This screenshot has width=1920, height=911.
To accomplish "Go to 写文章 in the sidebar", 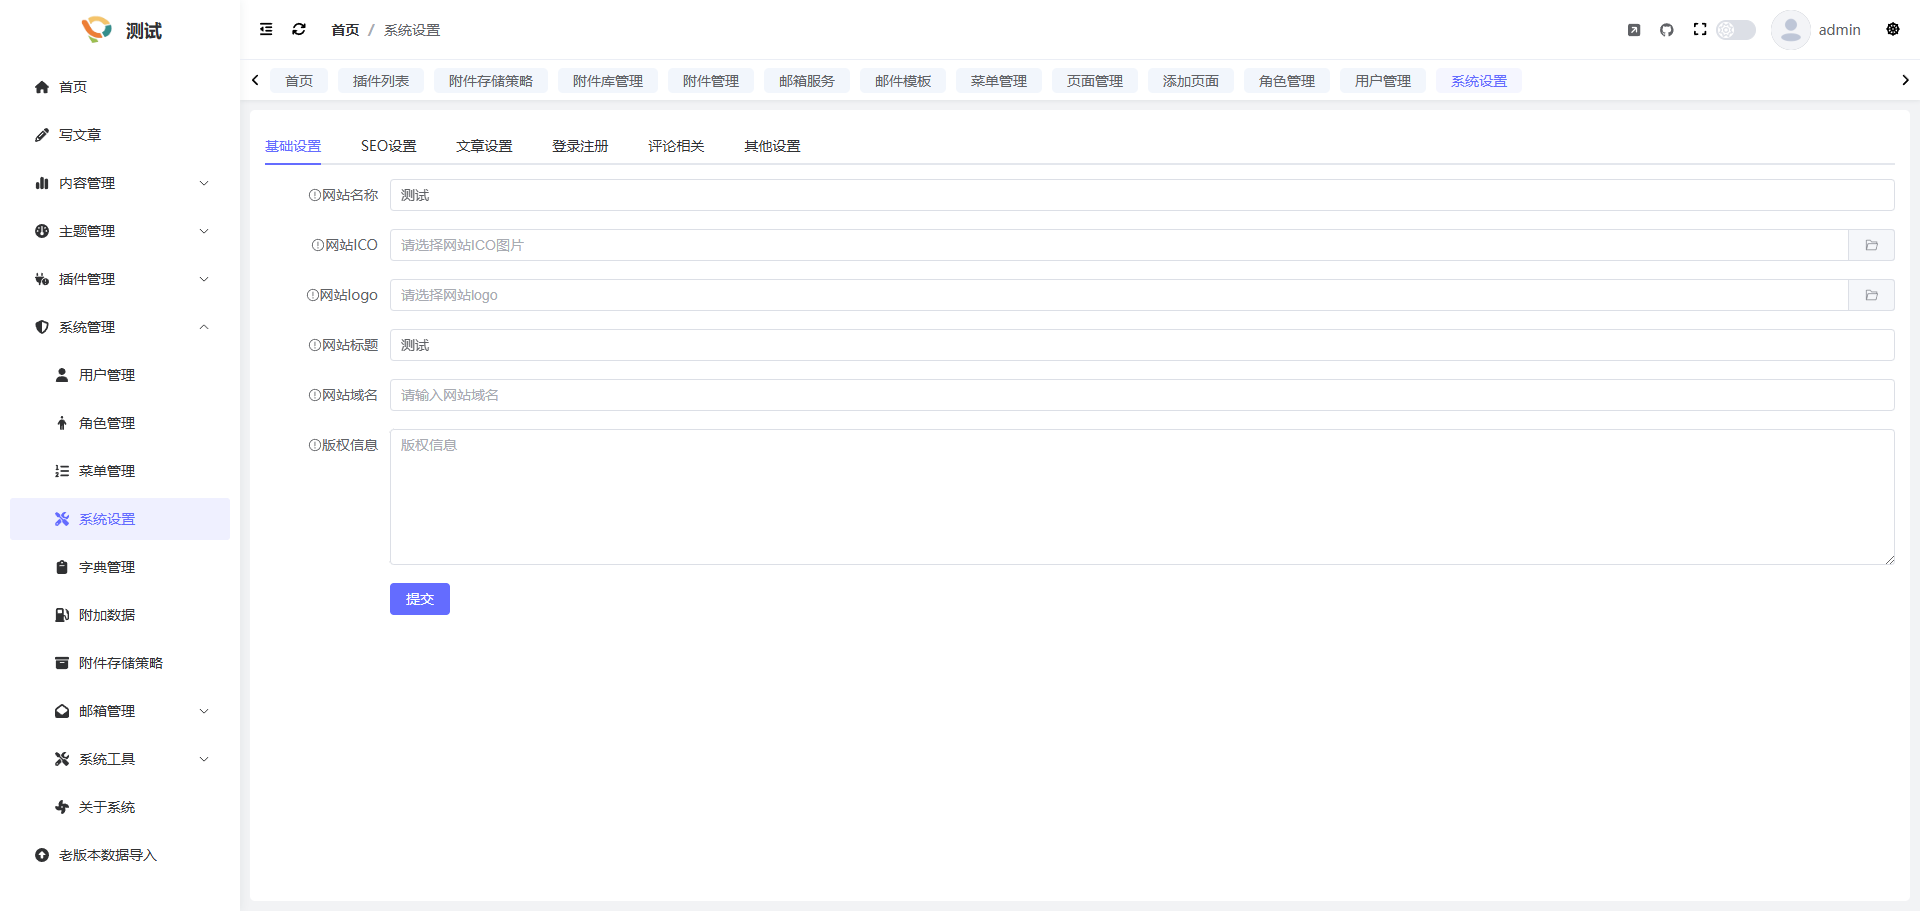I will coord(80,135).
